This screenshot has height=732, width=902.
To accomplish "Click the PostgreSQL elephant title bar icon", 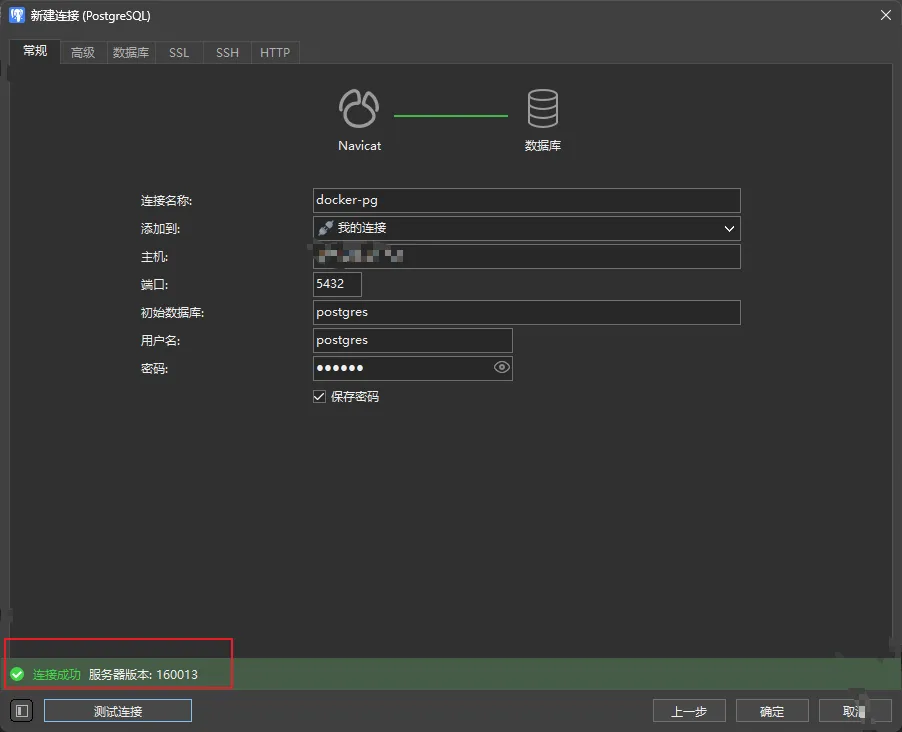I will [x=17, y=16].
